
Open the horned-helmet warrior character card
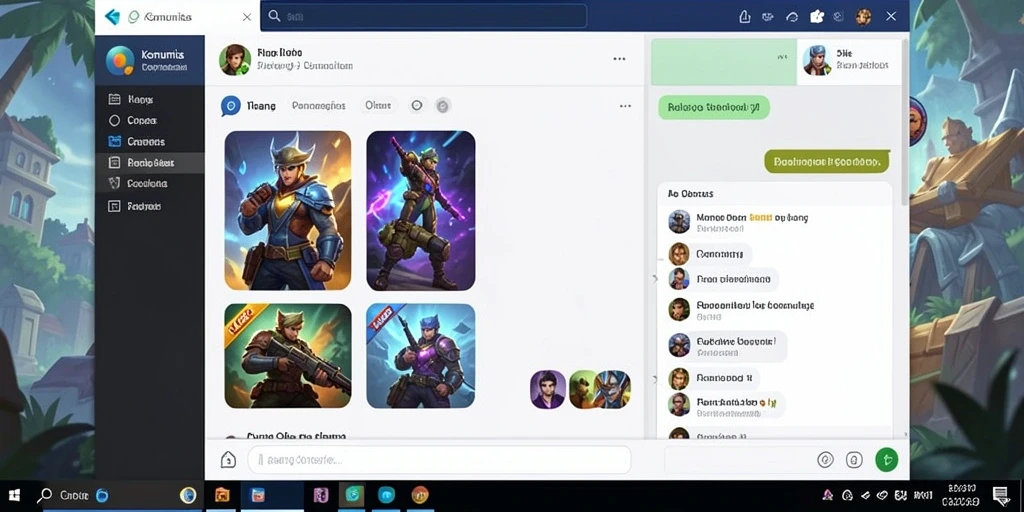tap(288, 210)
